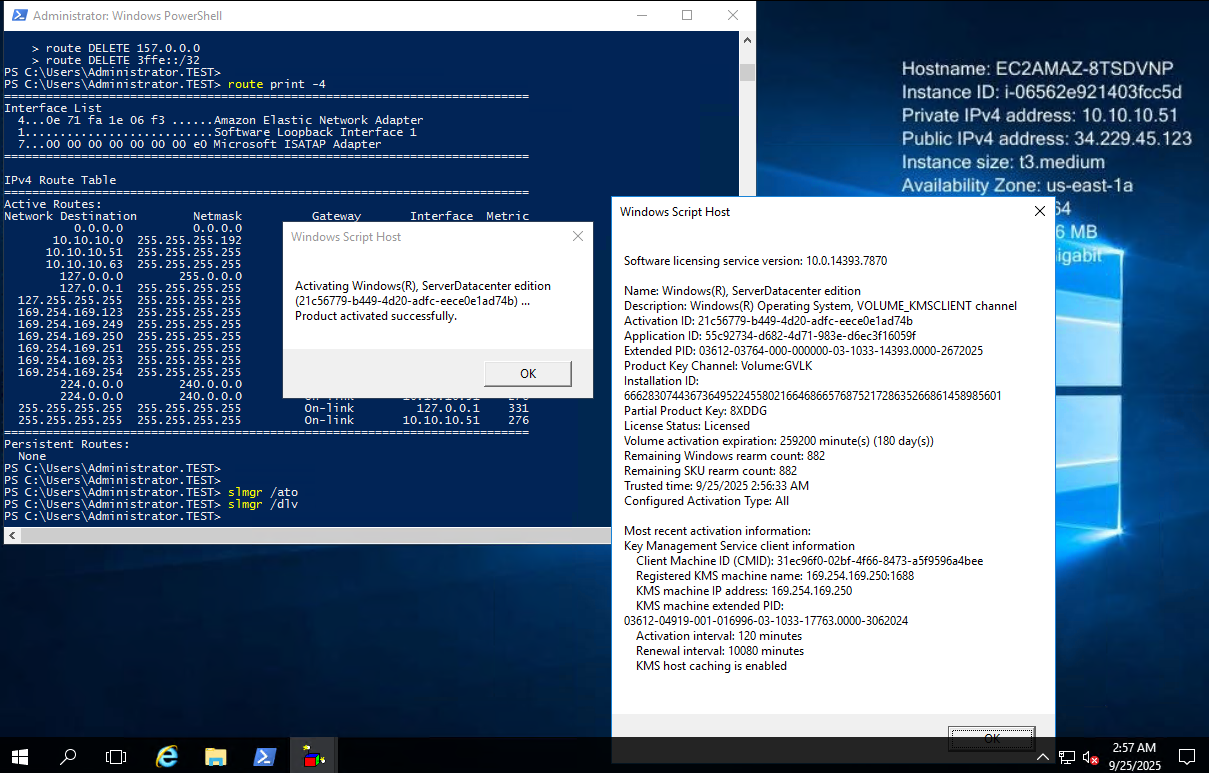The width and height of the screenshot is (1209, 773).
Task: Click PowerShell horizontal scrollbar left arrow
Action: 11,536
